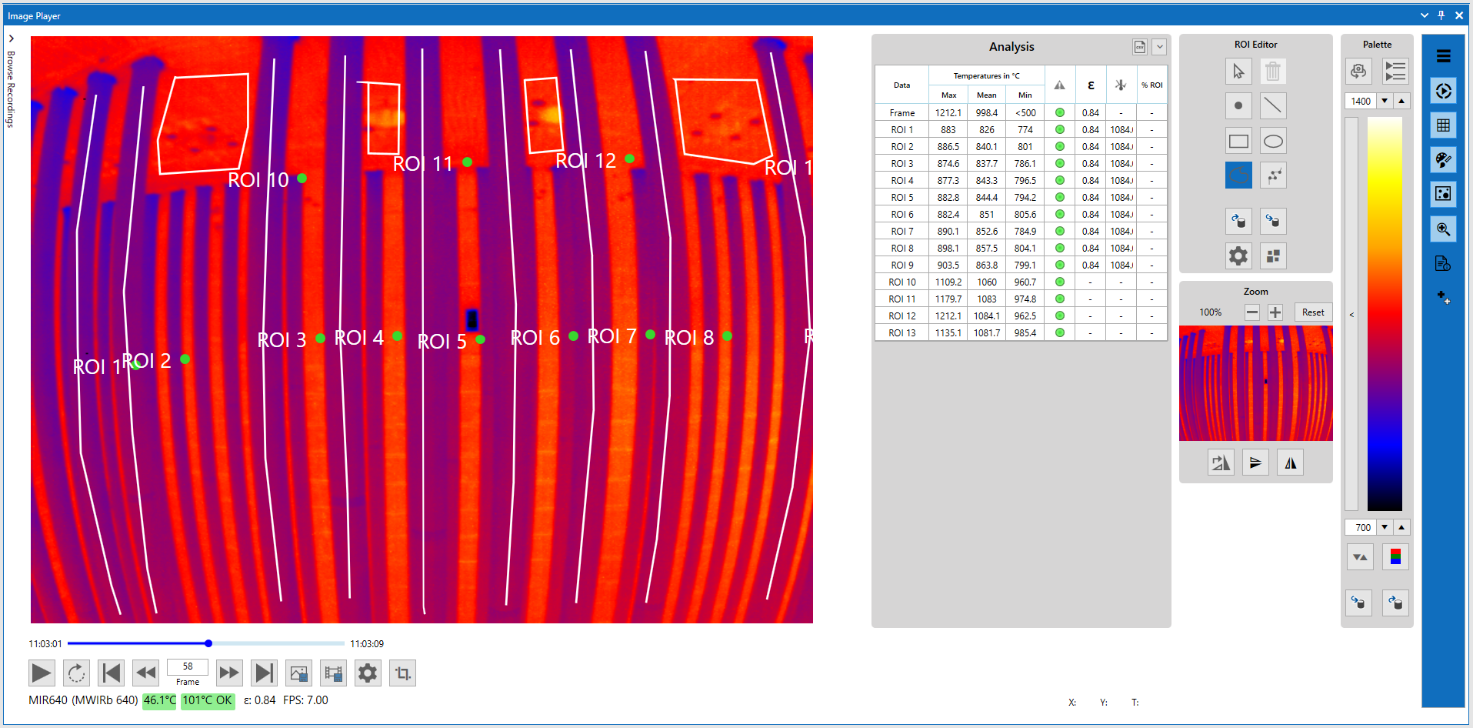Pick the point ROI tool
The image size is (1473, 728).
point(1239,105)
